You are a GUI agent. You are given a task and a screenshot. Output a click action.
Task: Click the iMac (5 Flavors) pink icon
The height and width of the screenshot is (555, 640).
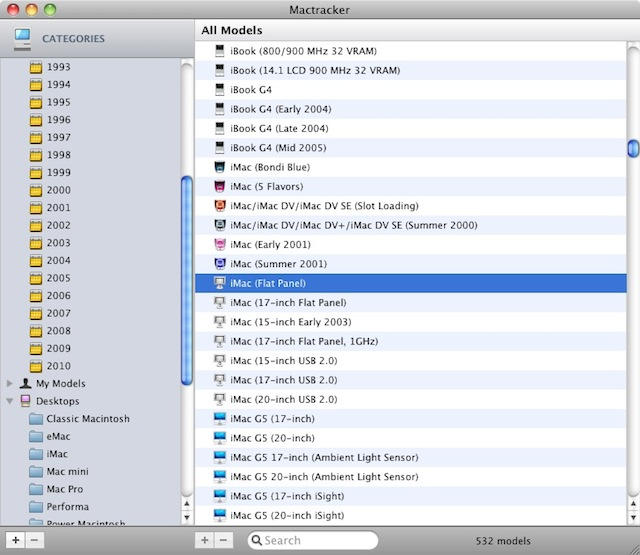coord(220,186)
